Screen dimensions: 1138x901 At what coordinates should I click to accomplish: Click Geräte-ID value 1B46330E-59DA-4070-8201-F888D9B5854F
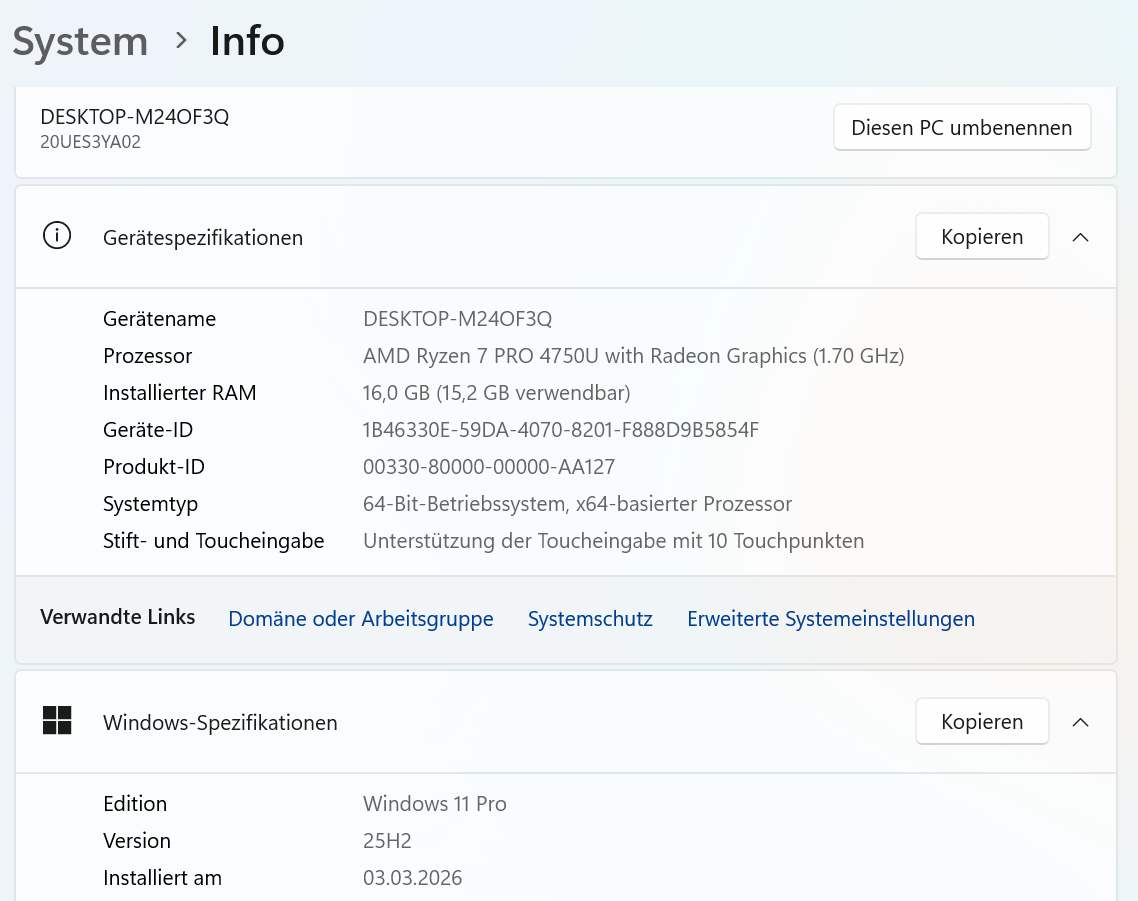tap(561, 430)
